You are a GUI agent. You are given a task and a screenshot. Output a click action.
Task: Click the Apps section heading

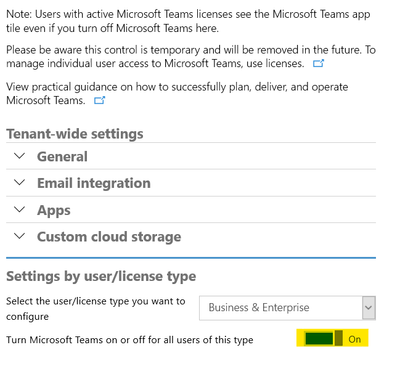[54, 210]
